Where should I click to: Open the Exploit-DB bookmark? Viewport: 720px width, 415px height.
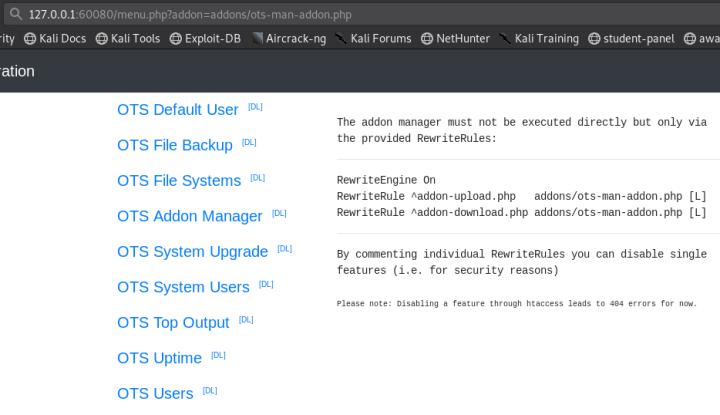(206, 39)
